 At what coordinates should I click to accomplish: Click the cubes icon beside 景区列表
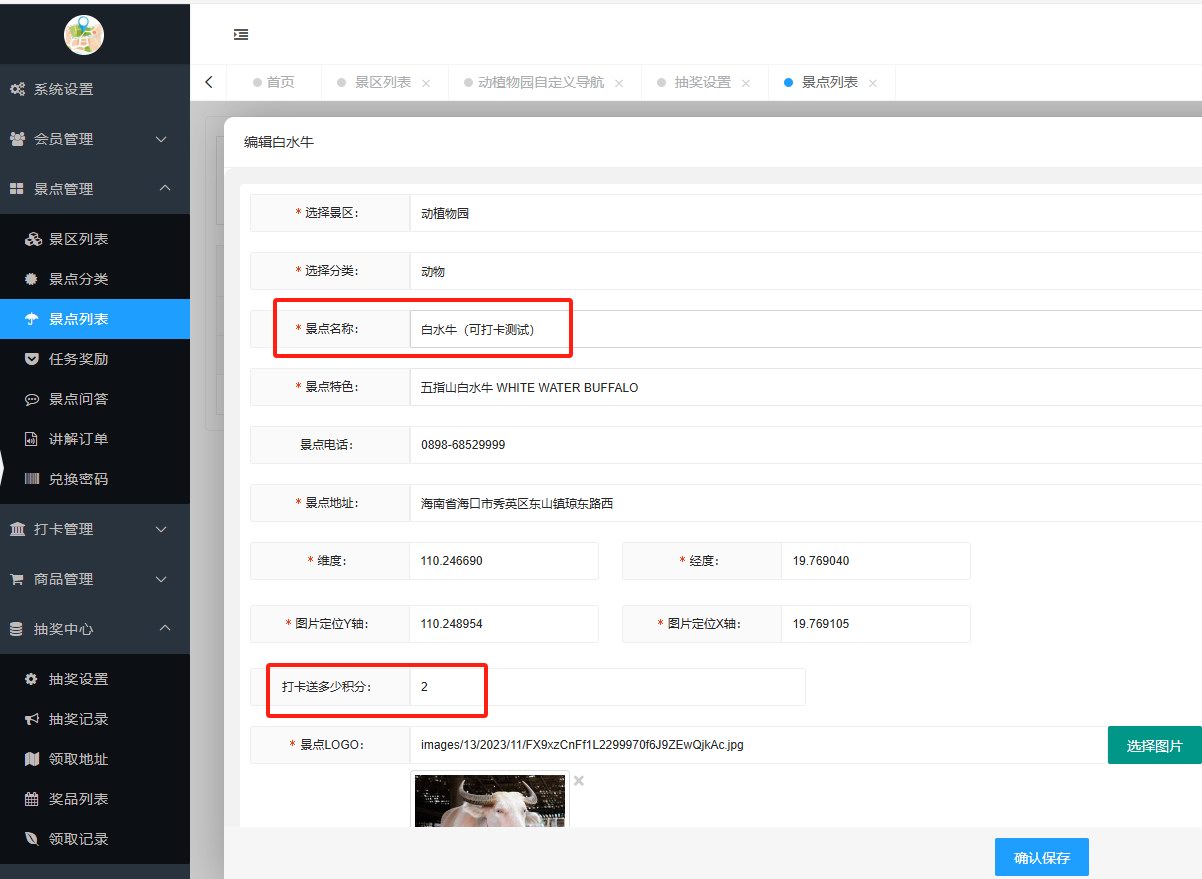coord(32,239)
